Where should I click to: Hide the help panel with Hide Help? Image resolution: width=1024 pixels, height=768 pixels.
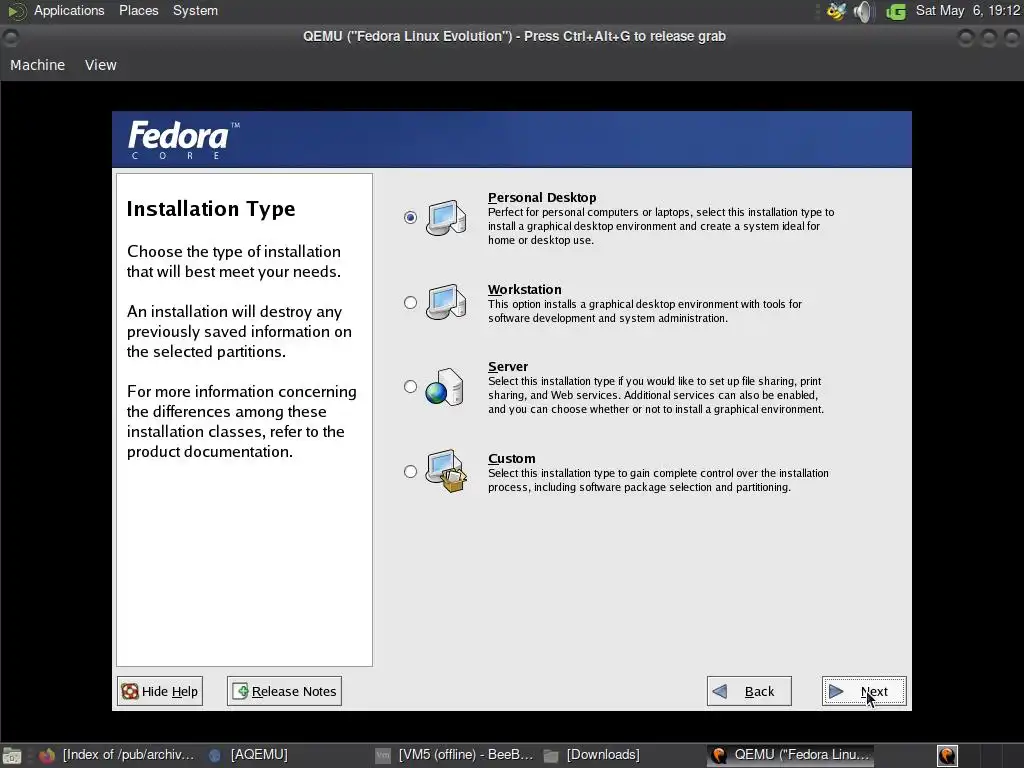point(160,691)
